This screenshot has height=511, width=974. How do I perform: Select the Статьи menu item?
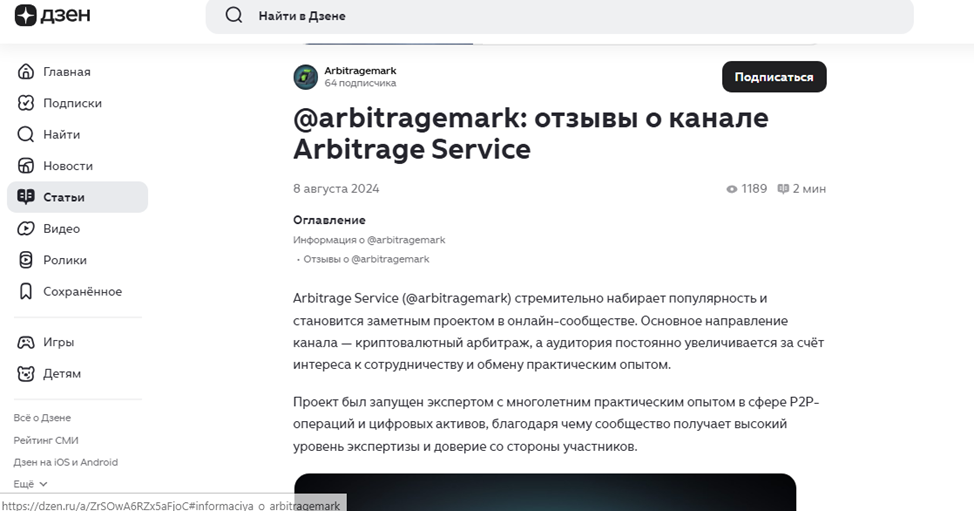pyautogui.click(x=78, y=197)
